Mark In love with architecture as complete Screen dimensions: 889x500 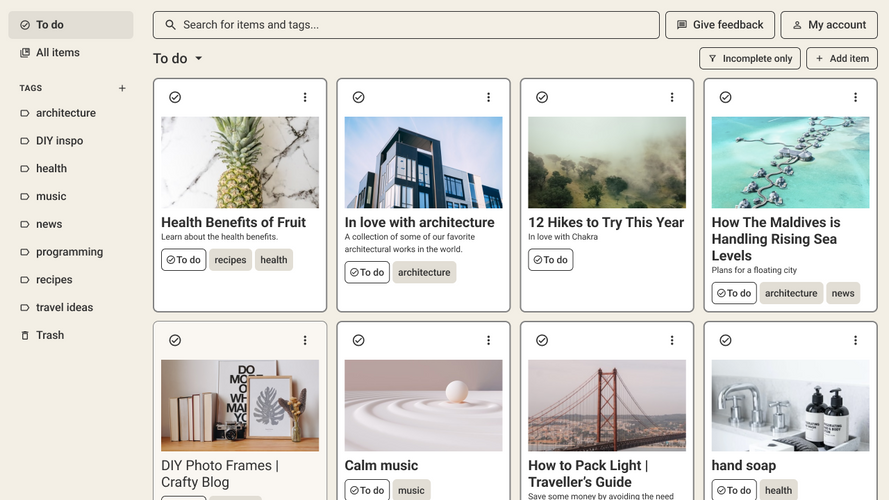pyautogui.click(x=358, y=98)
